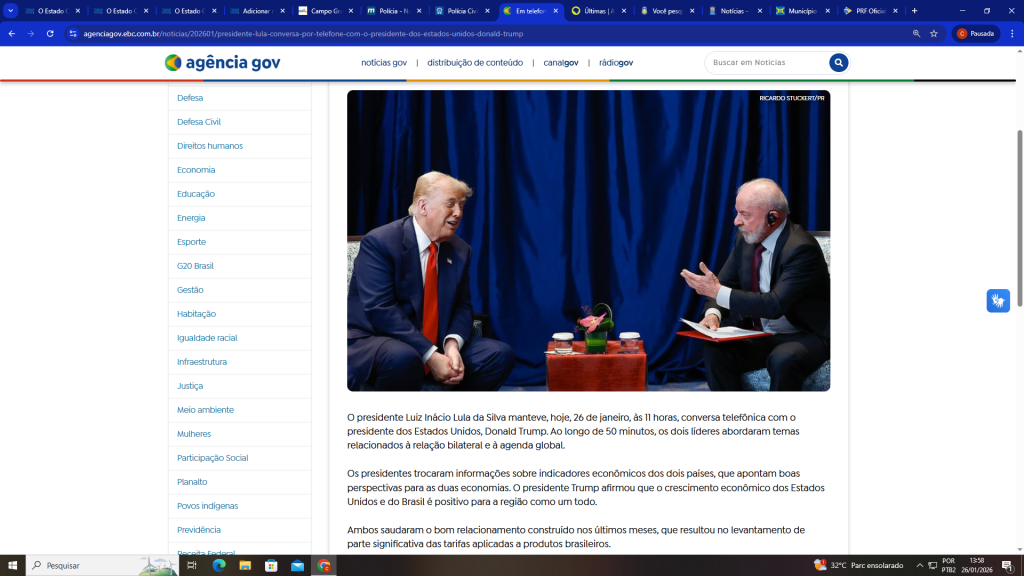
Task: Reload the page with the refresh icon
Action: (51, 33)
